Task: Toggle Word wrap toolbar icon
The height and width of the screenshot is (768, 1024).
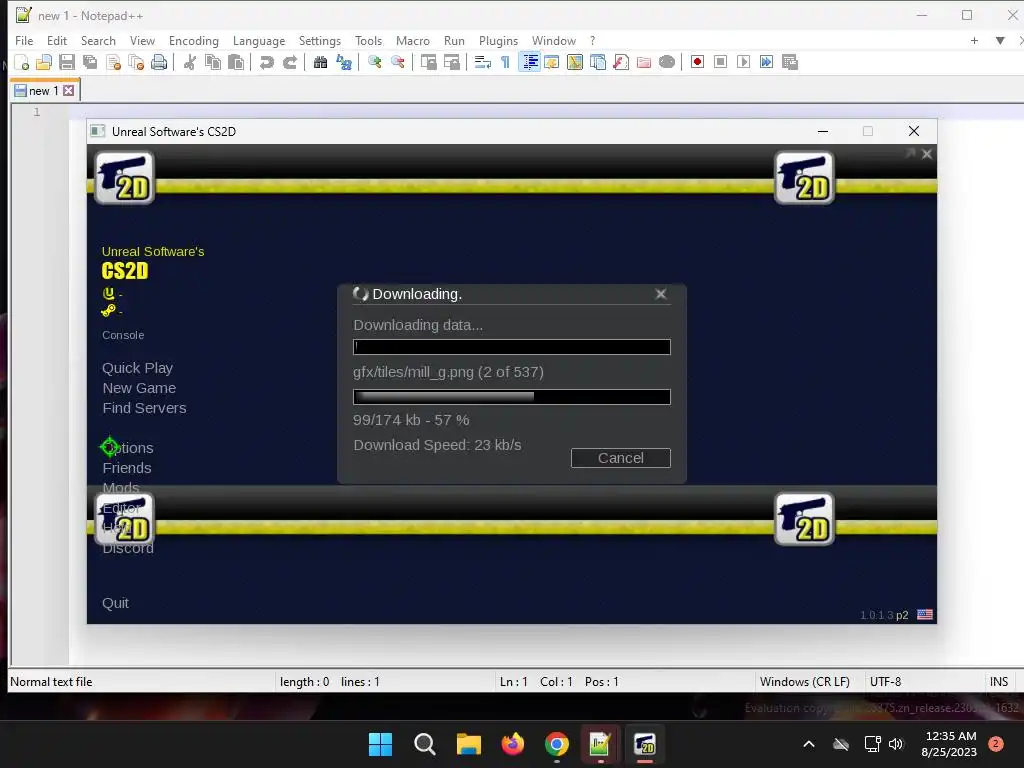Action: click(483, 62)
